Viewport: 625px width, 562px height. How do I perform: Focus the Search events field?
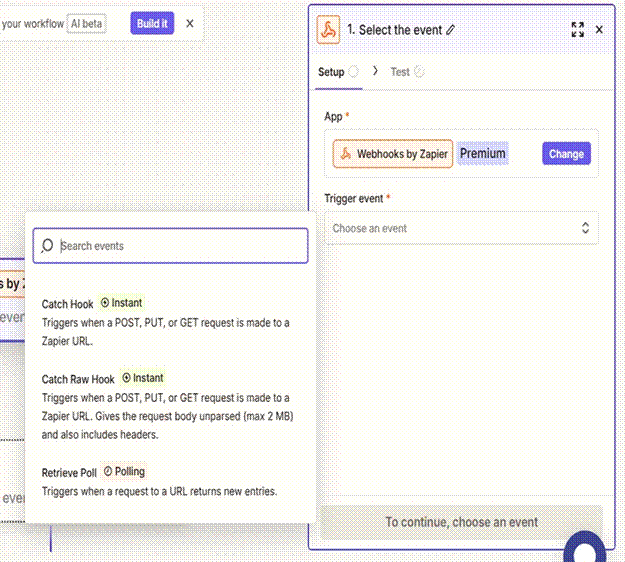click(x=171, y=246)
